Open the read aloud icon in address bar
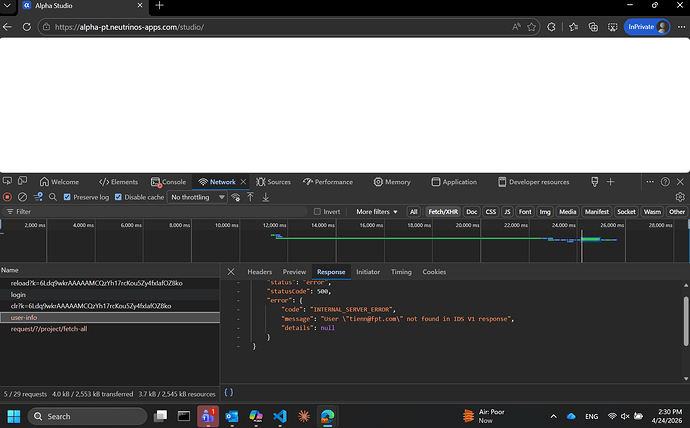This screenshot has height=428, width=690. point(516,27)
